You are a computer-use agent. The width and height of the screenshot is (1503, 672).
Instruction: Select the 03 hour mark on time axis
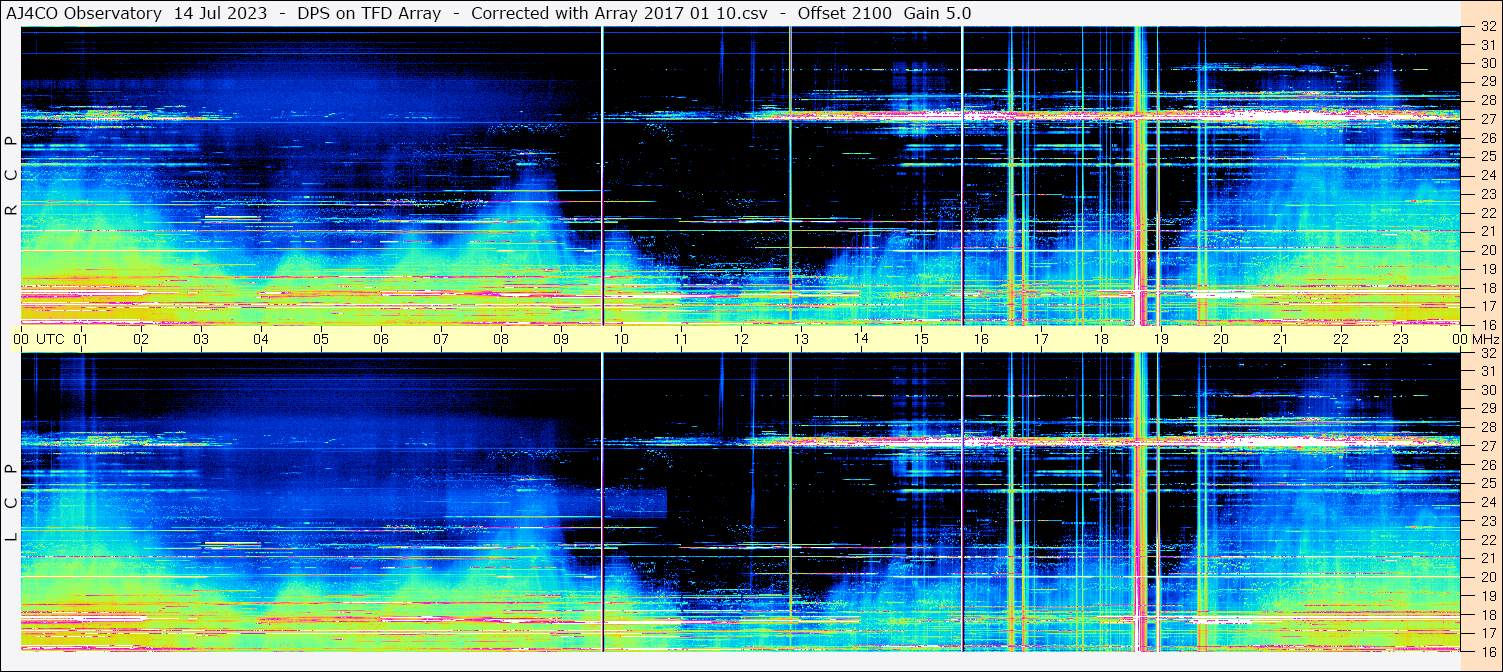pos(201,339)
